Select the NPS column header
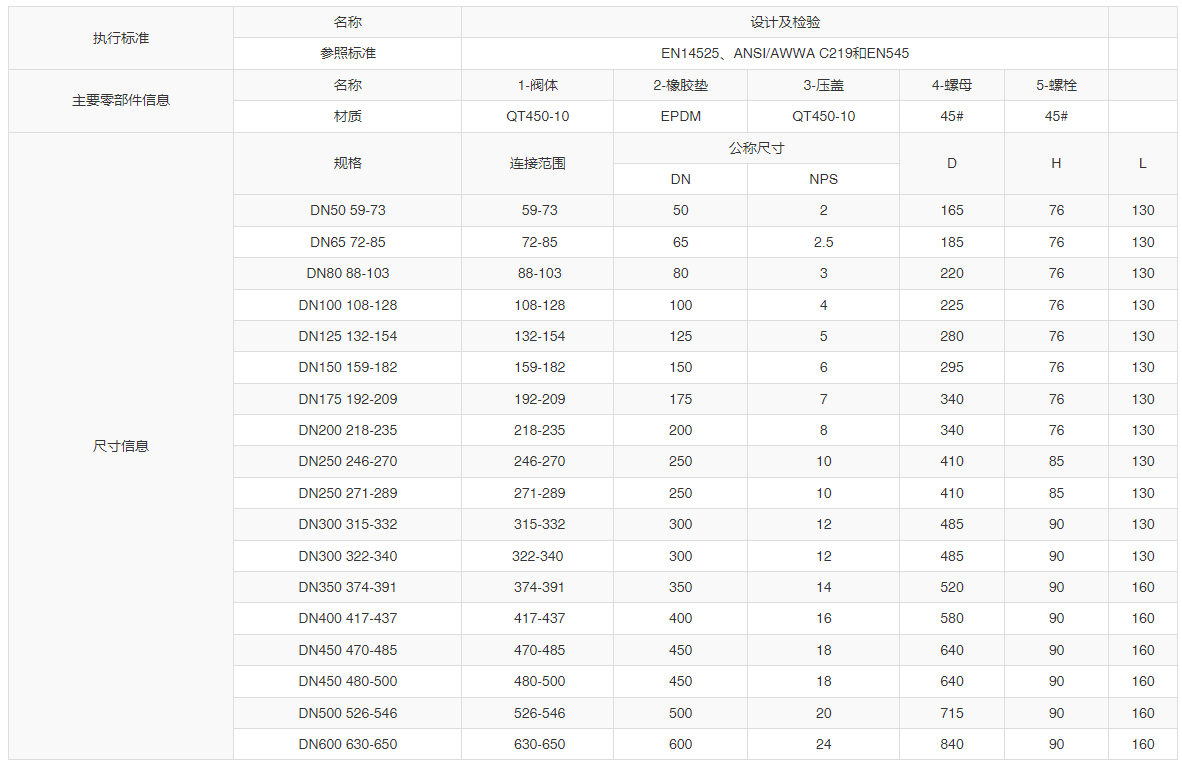The image size is (1182, 766). tap(824, 178)
